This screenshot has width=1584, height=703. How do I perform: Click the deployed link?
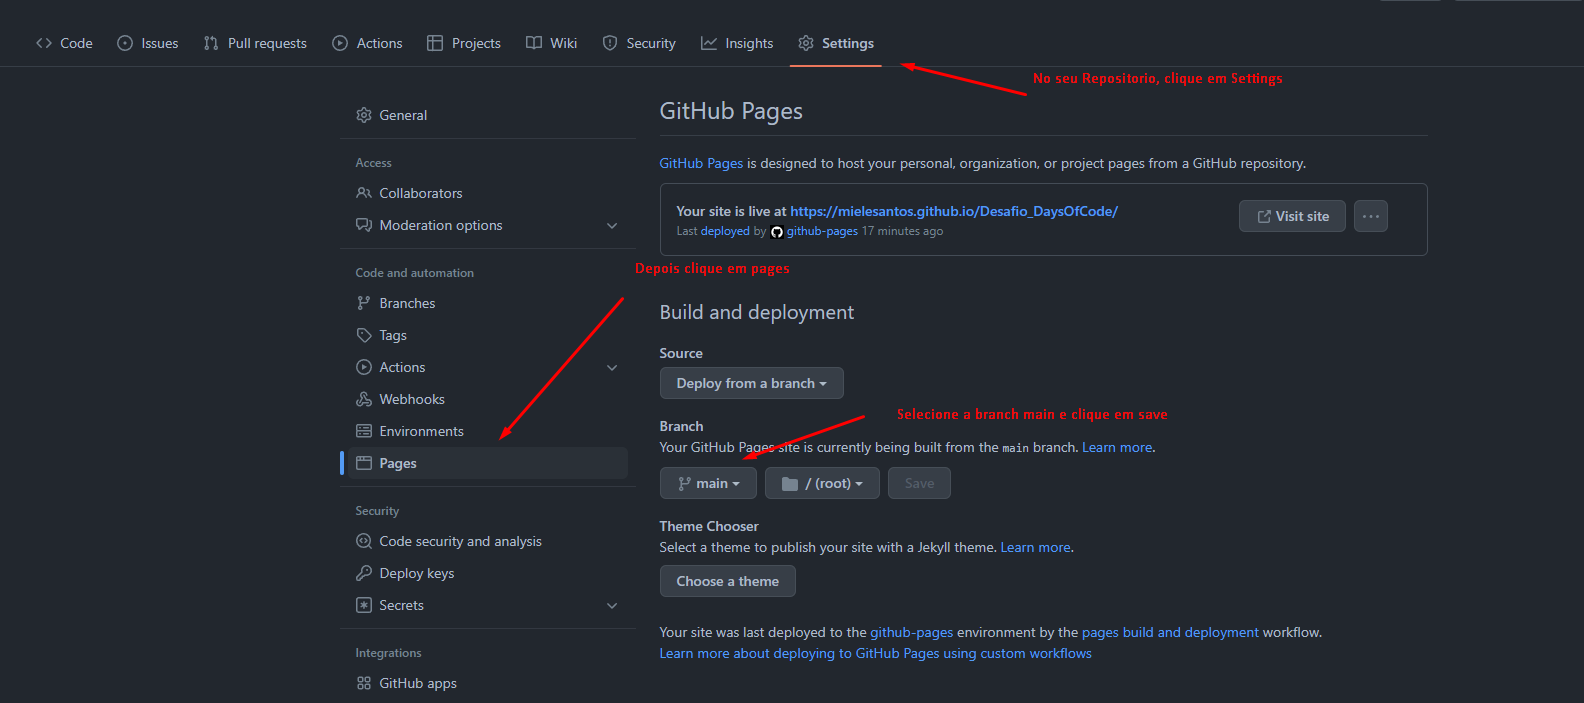[x=725, y=231]
